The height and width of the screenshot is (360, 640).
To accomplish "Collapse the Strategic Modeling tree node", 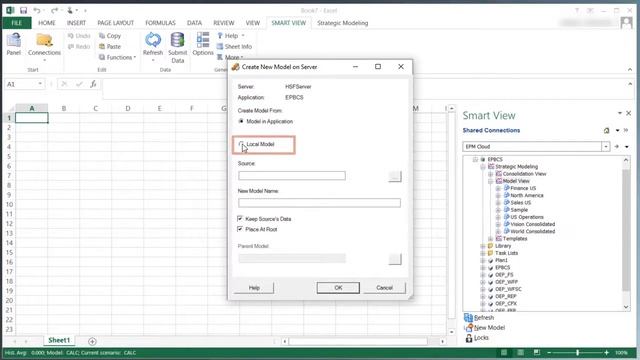I will [483, 167].
